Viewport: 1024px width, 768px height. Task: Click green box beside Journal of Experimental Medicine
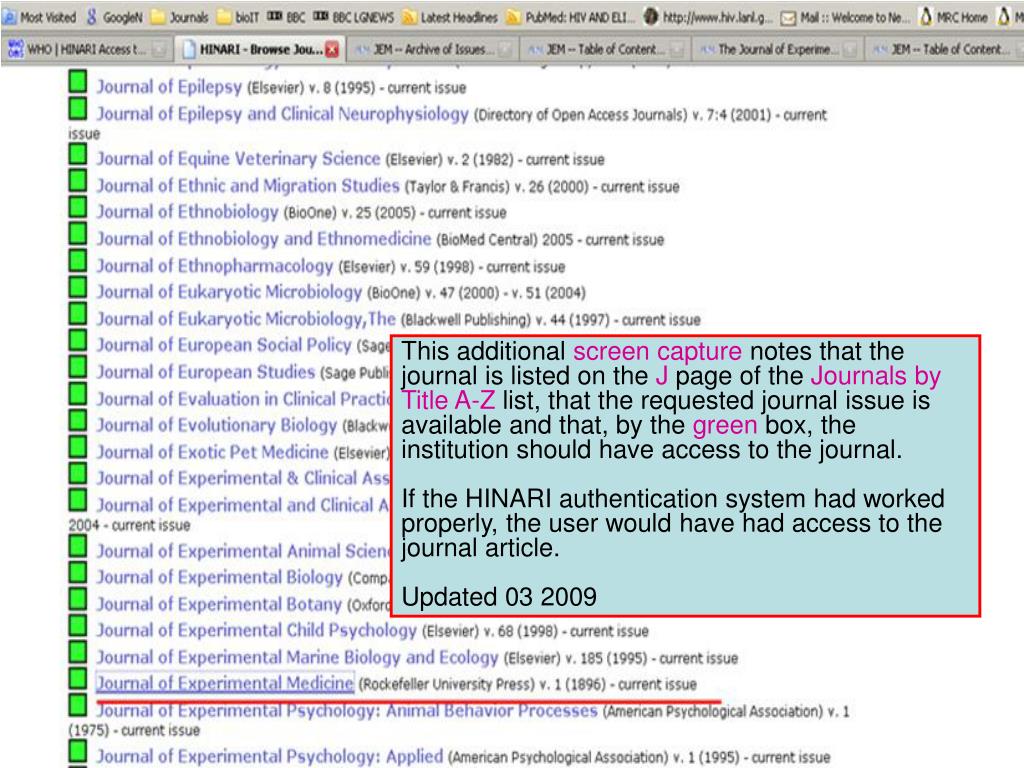[78, 678]
